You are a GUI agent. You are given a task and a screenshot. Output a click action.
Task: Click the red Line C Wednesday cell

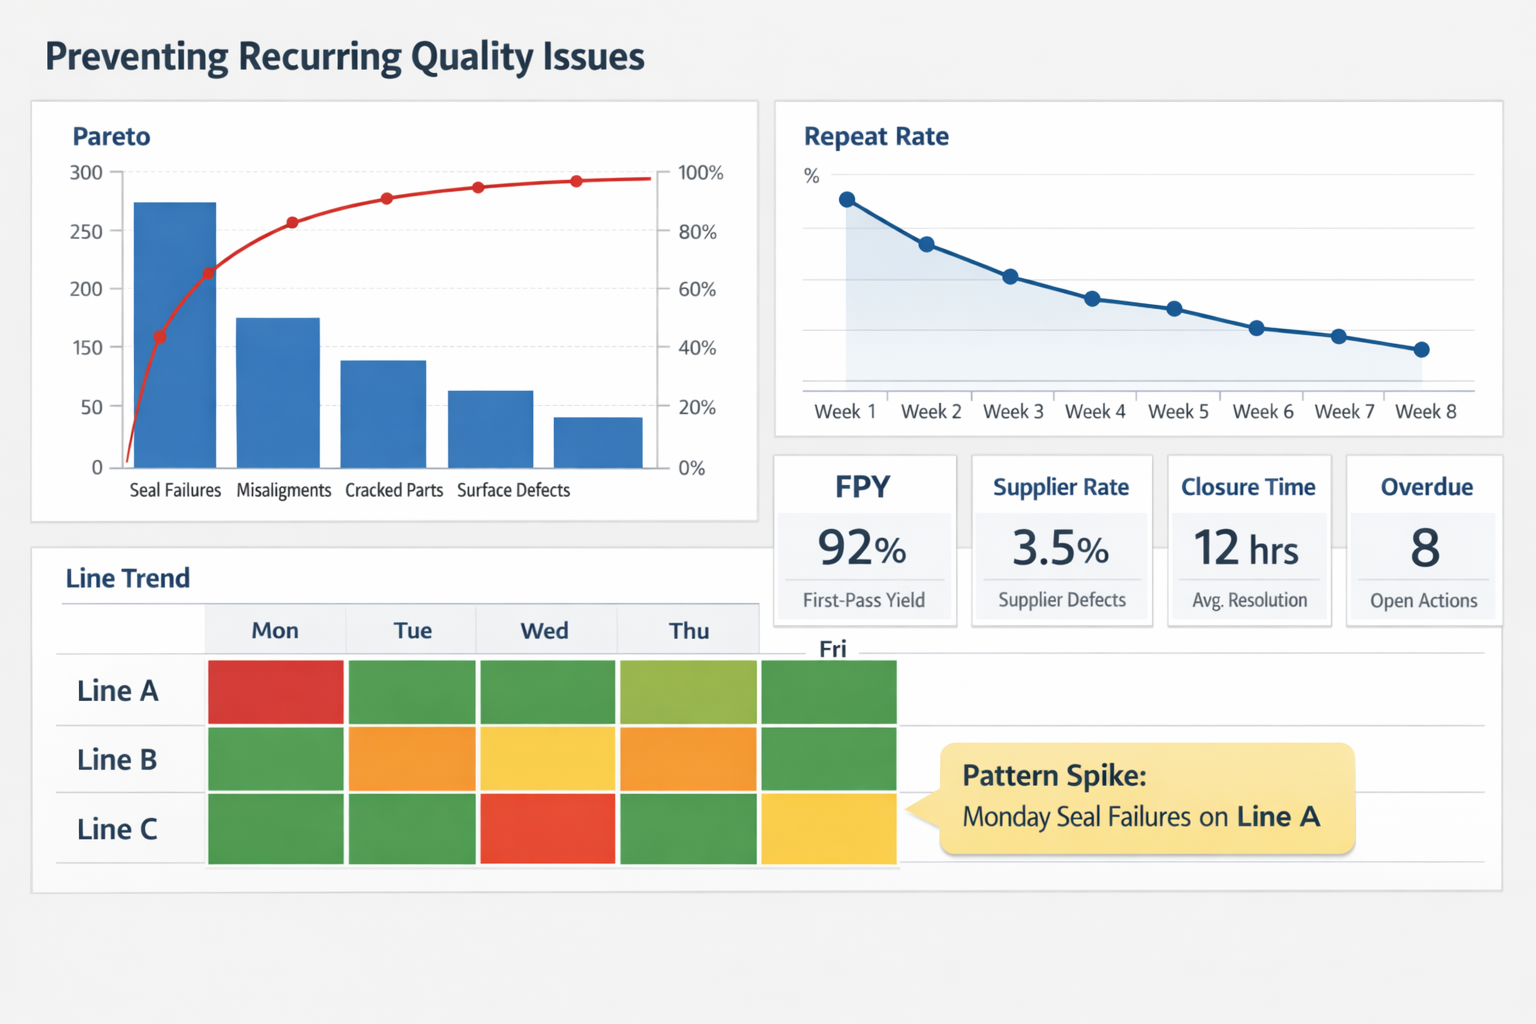pos(548,829)
